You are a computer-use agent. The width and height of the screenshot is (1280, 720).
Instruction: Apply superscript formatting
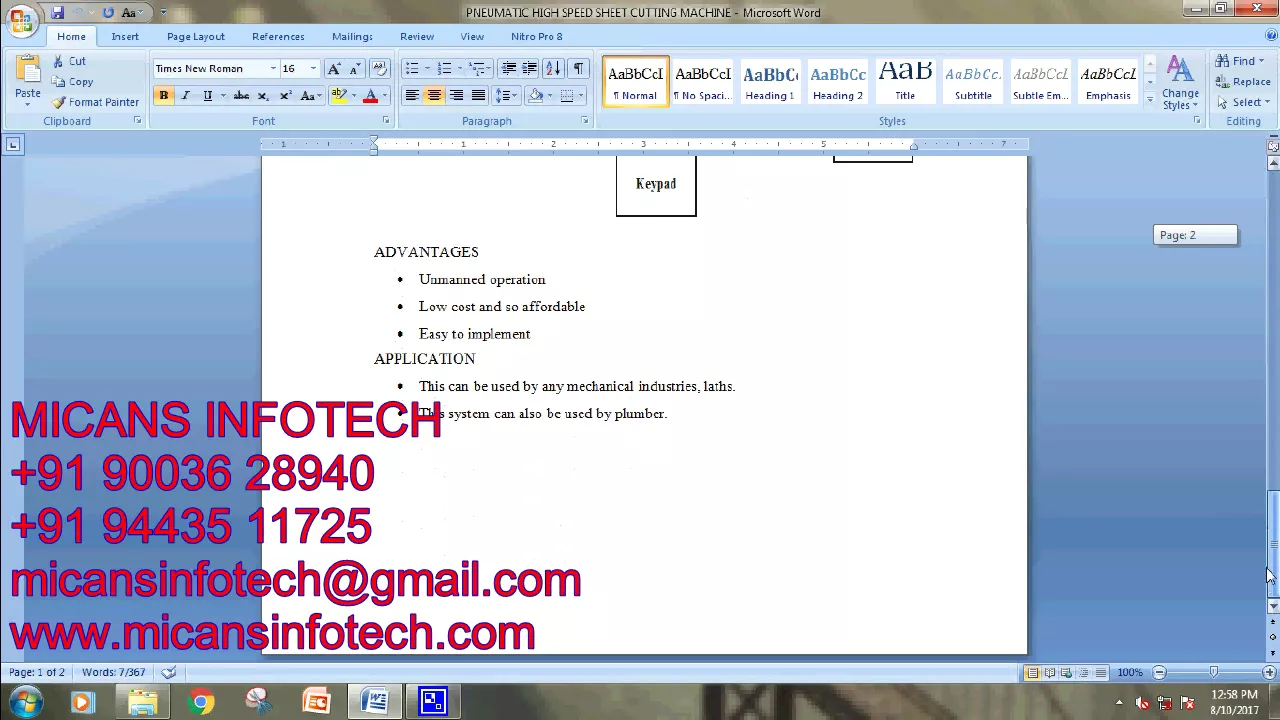click(x=285, y=96)
